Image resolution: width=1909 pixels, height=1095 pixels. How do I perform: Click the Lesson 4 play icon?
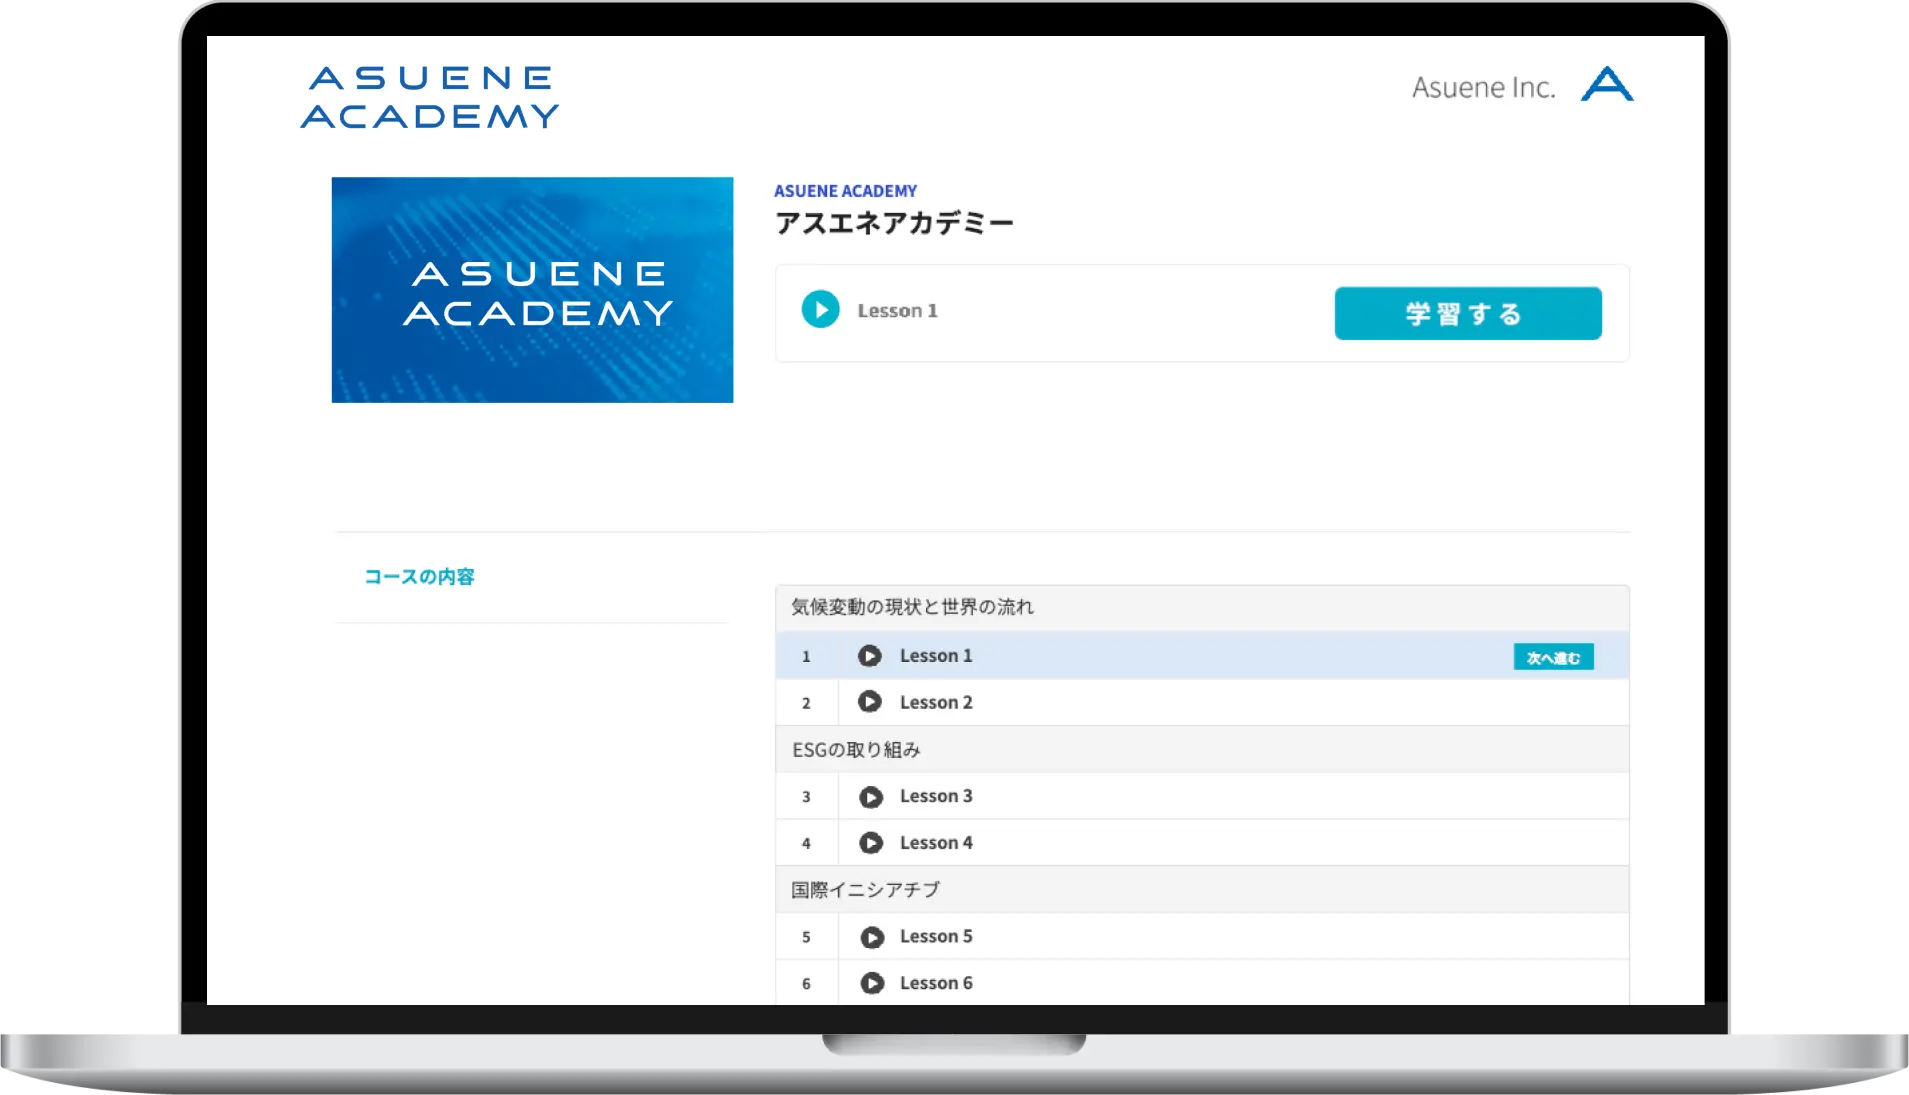871,843
